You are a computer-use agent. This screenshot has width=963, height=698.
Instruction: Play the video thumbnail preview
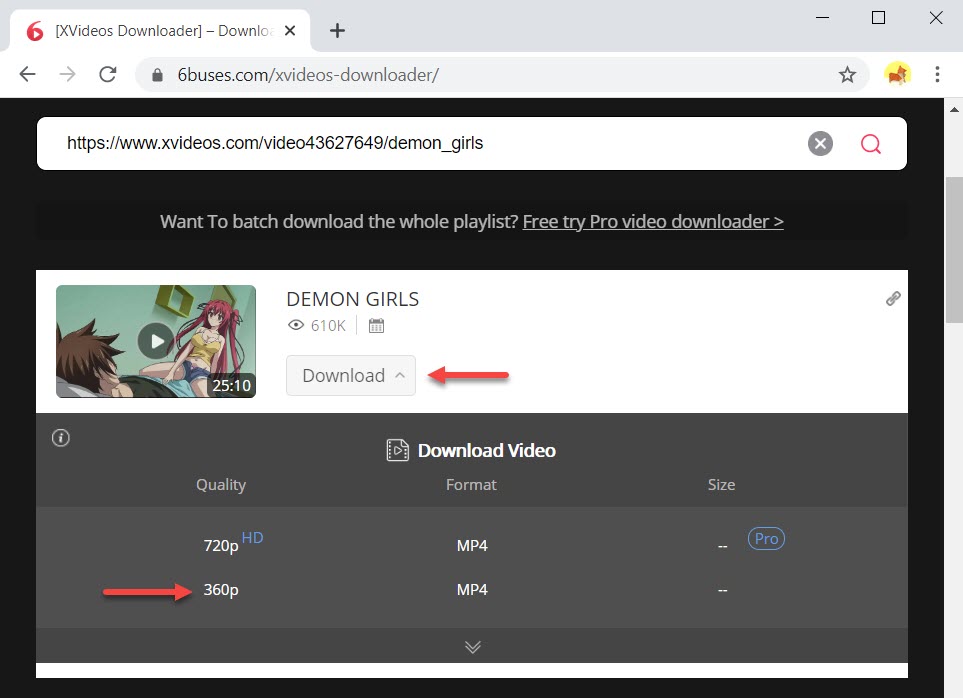point(156,341)
